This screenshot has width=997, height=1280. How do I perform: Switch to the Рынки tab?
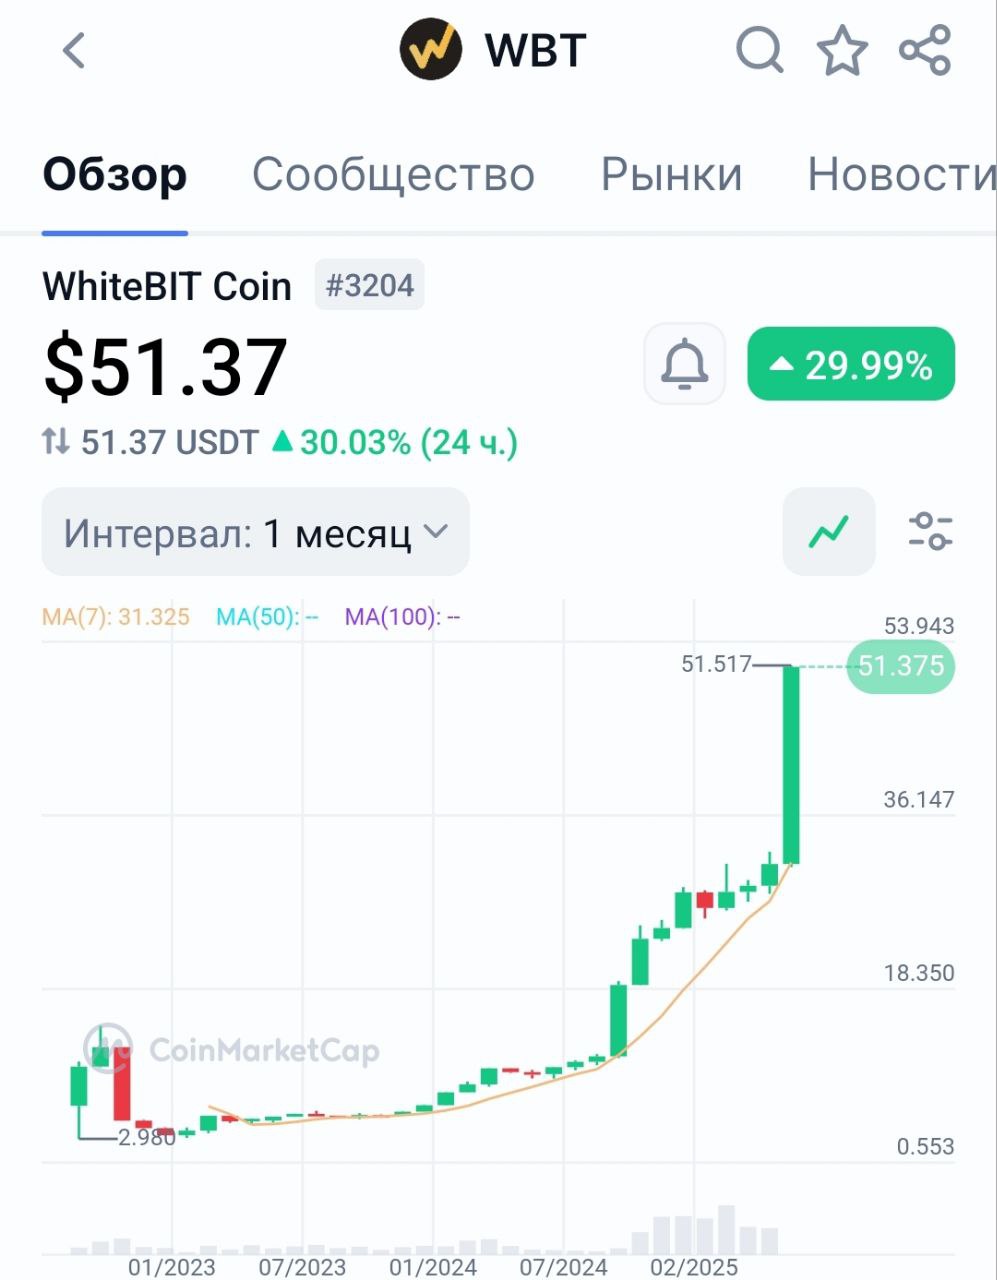(671, 175)
